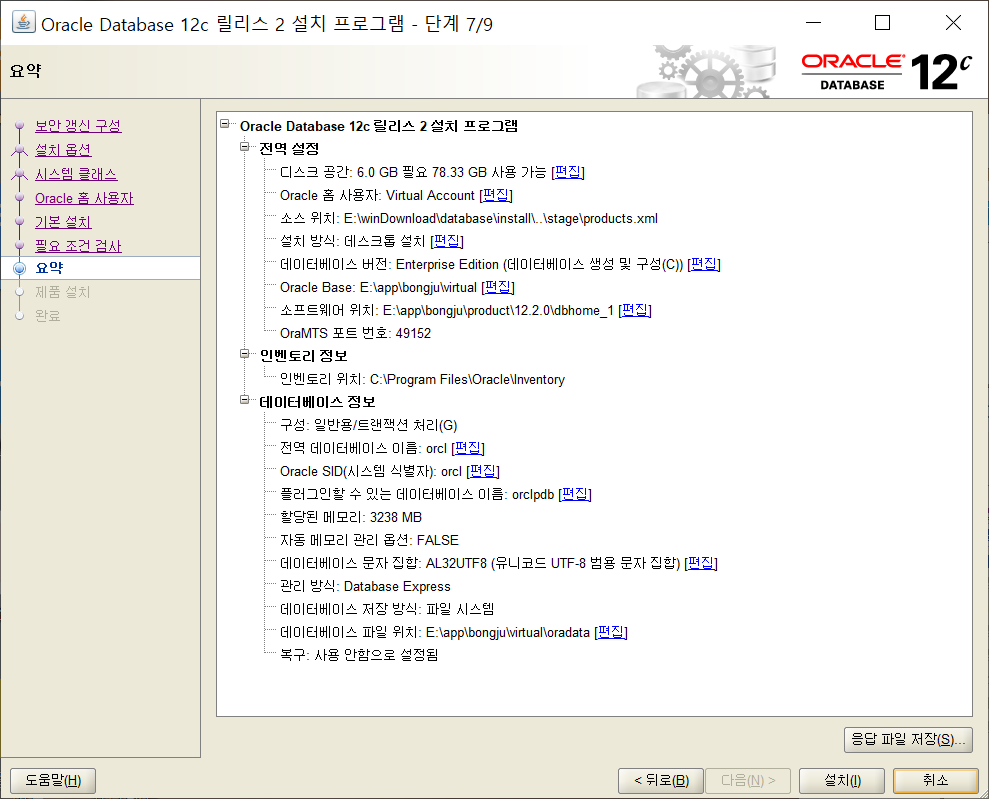The width and height of the screenshot is (989, 799).
Task: Click the 응답 파일 저장(S)... button
Action: pyautogui.click(x=908, y=740)
